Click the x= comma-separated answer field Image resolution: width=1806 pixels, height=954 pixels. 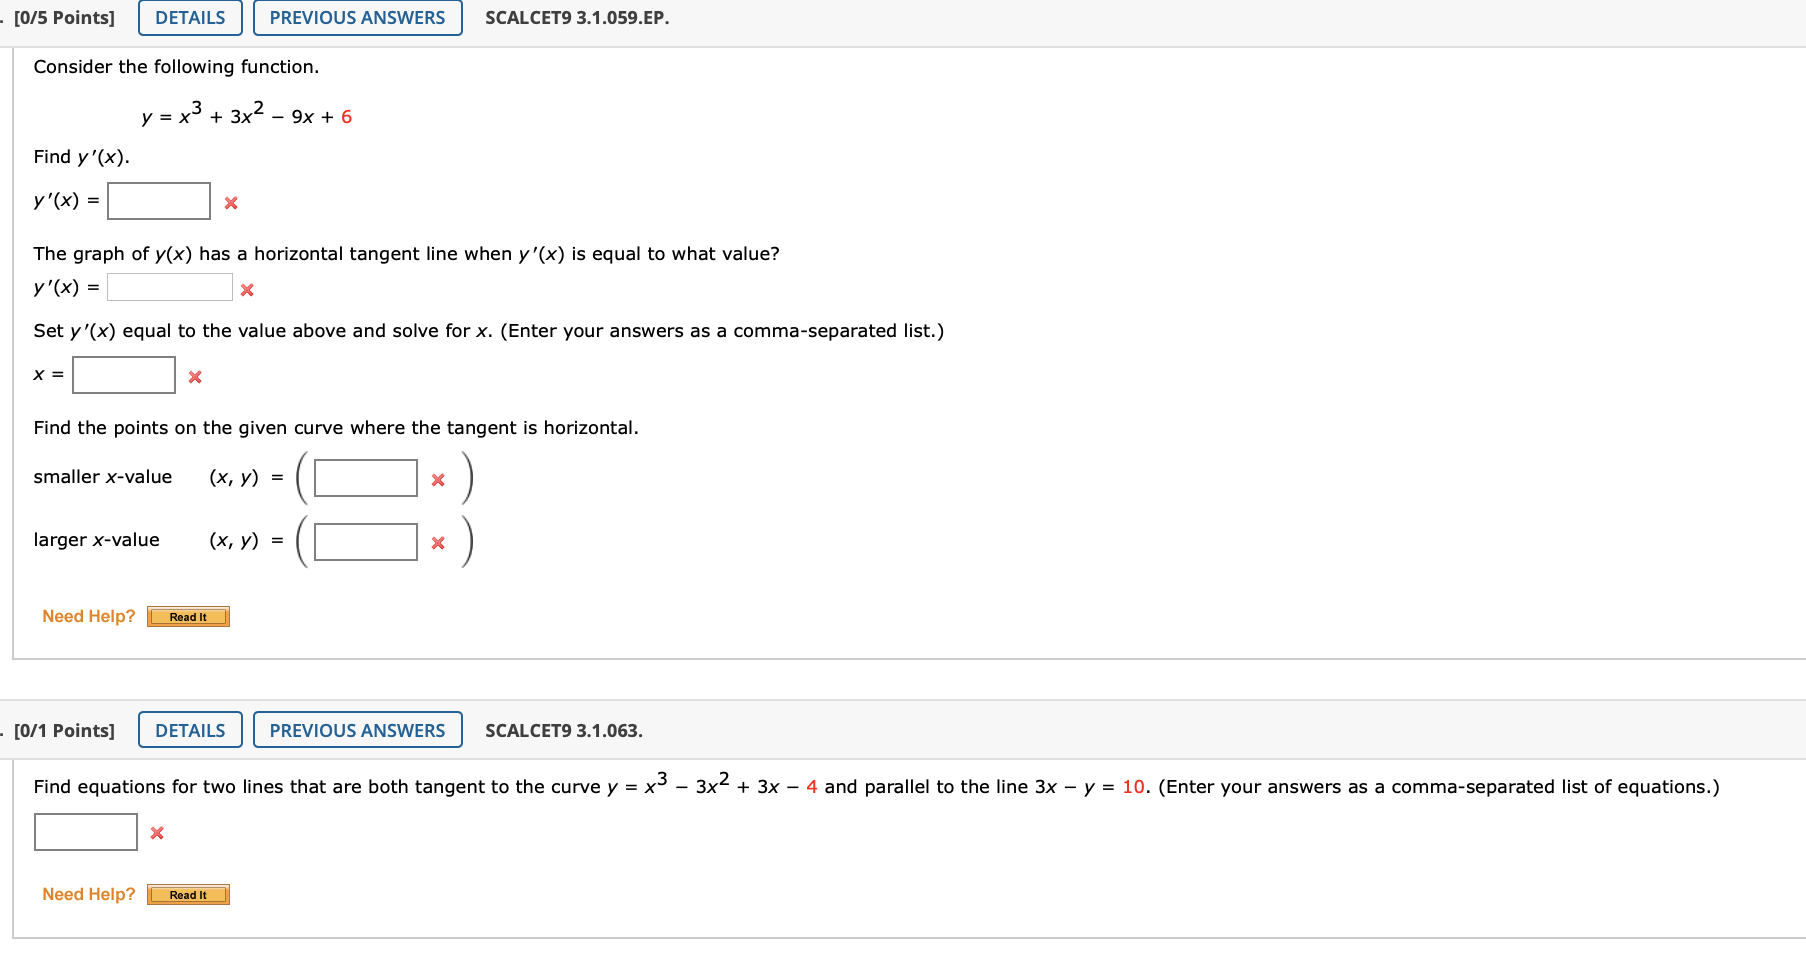tap(123, 374)
